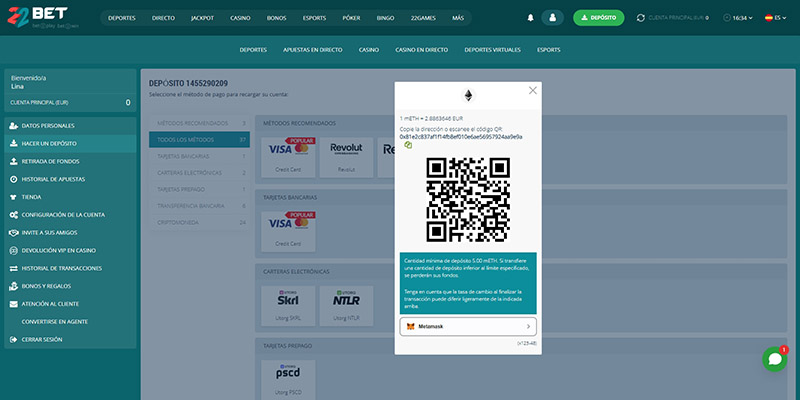
Task: Click the Historial de Transacciones icon
Action: coord(14,268)
